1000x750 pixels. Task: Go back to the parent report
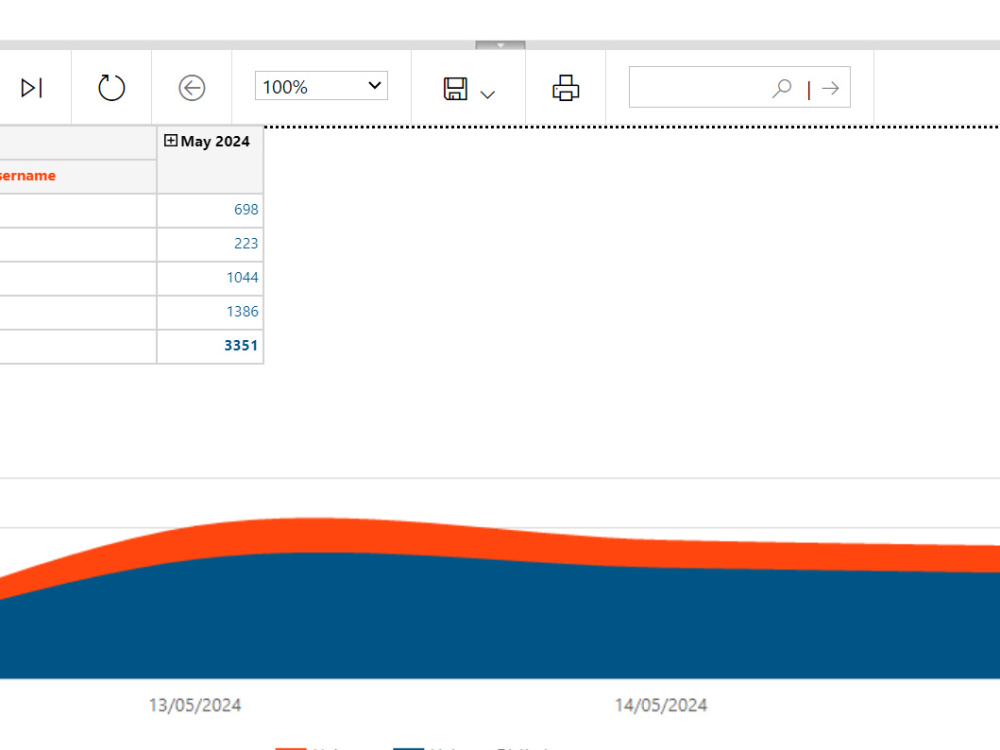192,87
